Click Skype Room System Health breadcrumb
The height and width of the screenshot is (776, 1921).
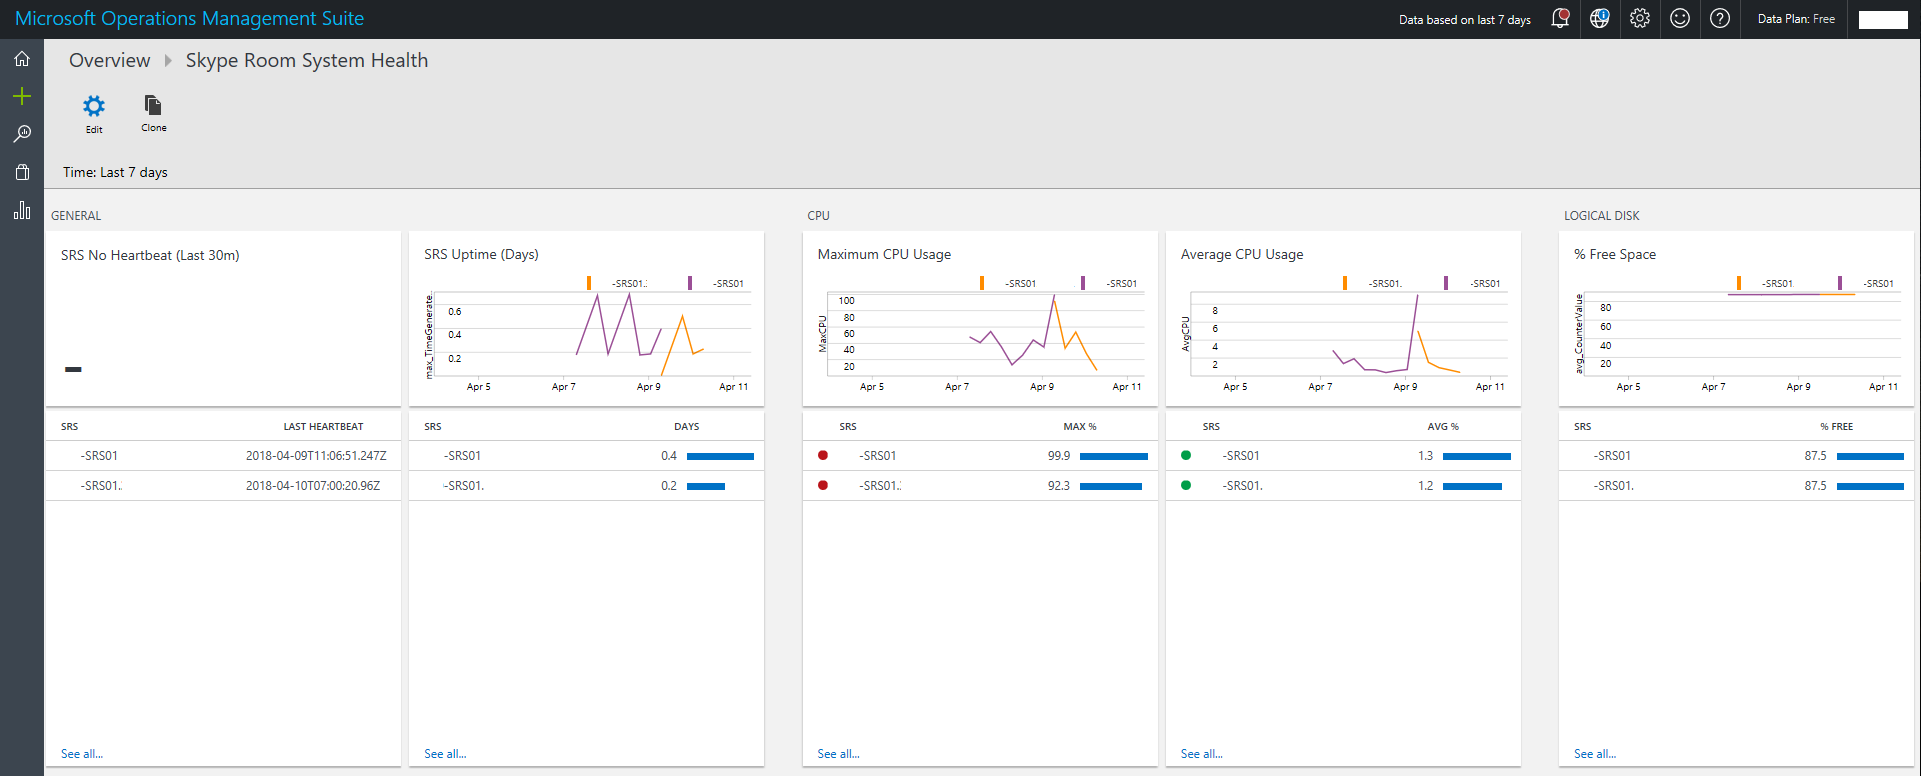[x=307, y=60]
